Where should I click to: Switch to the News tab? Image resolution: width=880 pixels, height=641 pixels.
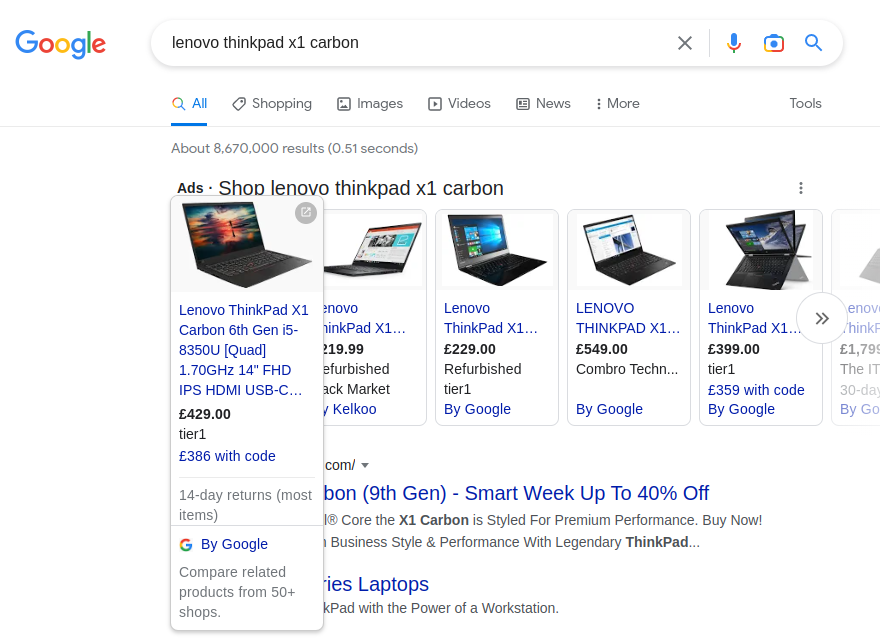[543, 103]
